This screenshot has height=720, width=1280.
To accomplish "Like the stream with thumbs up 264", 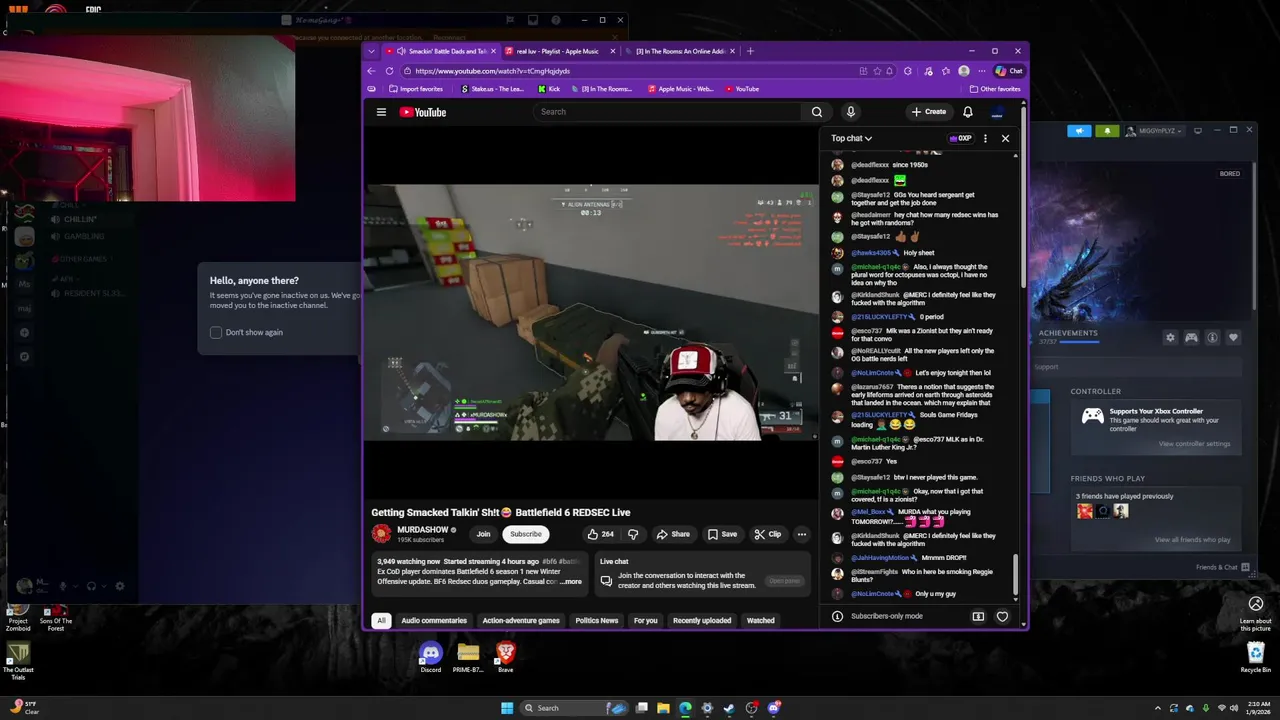I will [601, 534].
